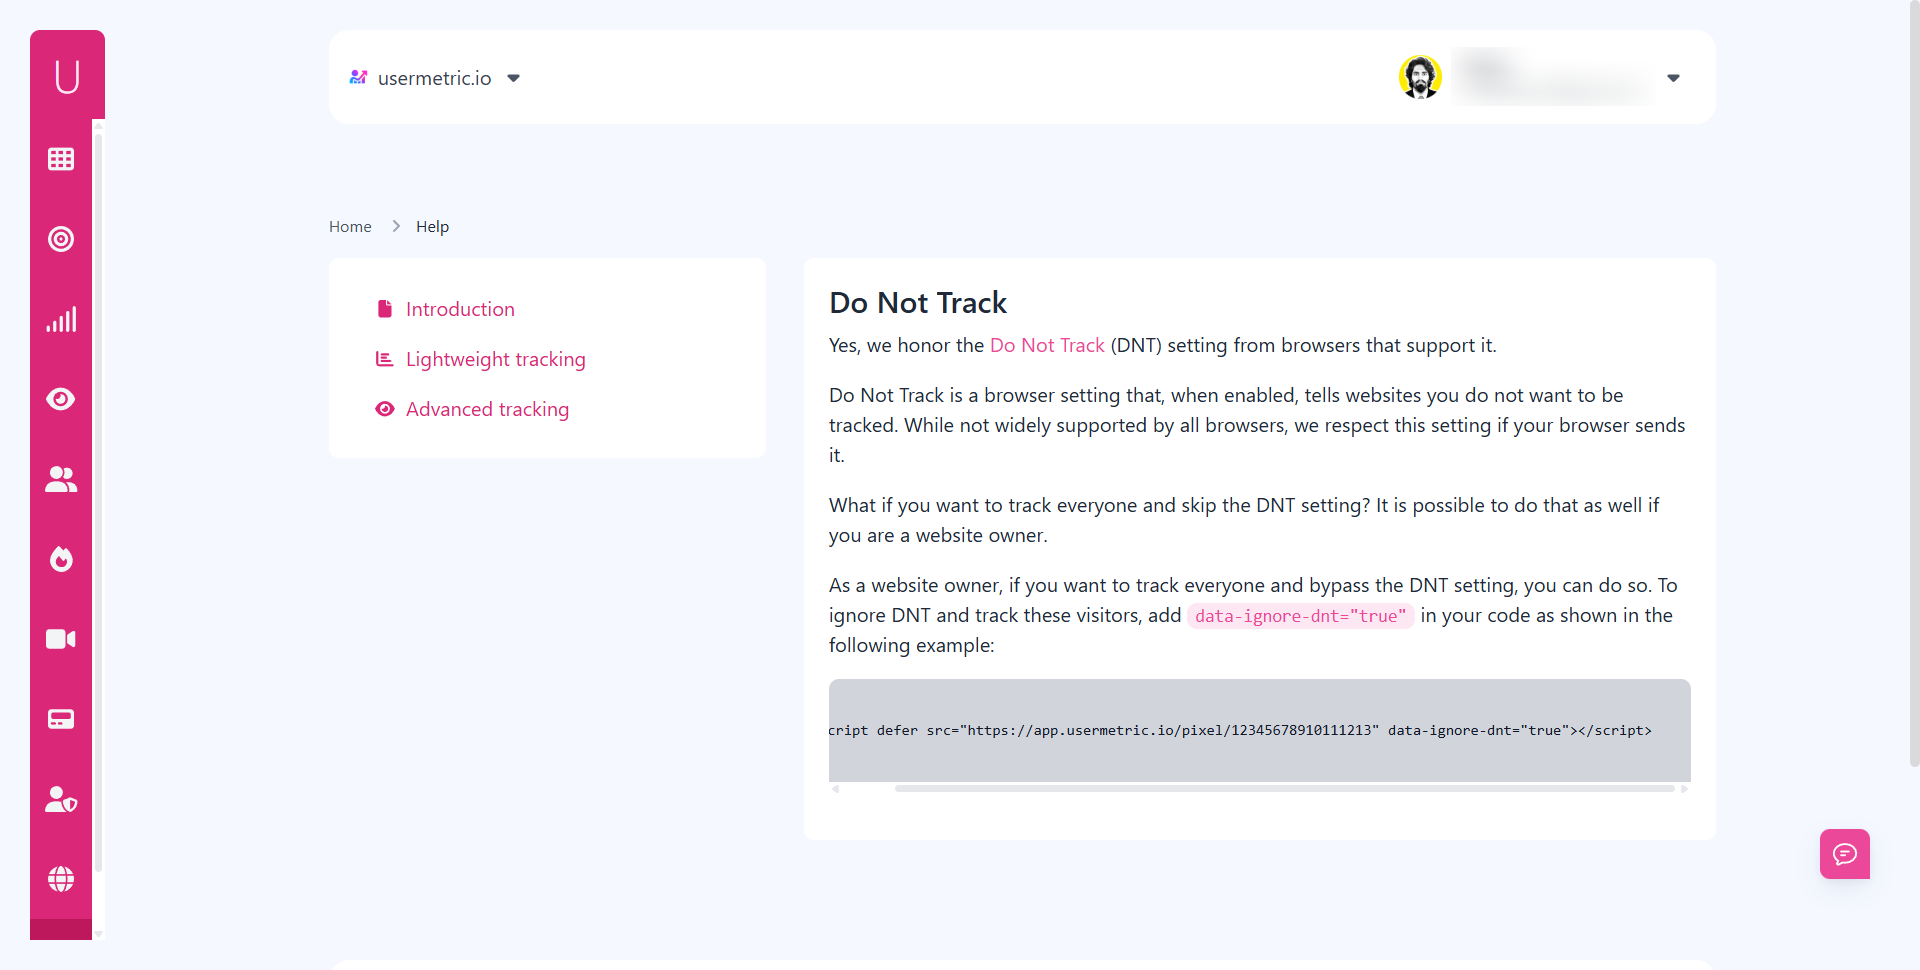The height and width of the screenshot is (970, 1920).
Task: Click the Help breadcrumb item
Action: (431, 226)
